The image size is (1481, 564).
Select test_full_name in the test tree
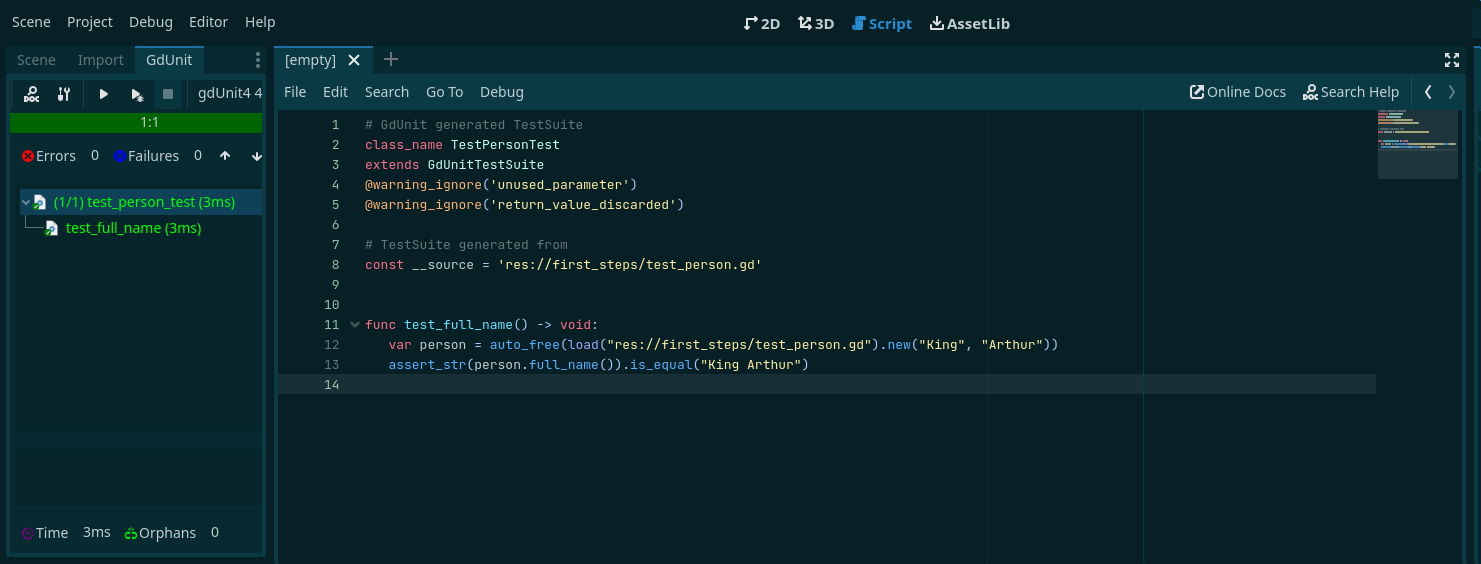(133, 228)
